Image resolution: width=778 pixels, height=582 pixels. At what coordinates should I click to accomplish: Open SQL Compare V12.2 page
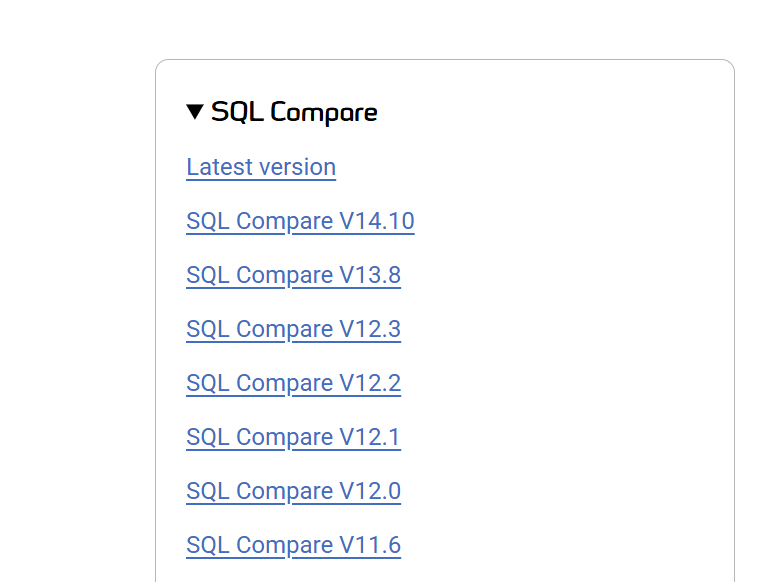293,383
